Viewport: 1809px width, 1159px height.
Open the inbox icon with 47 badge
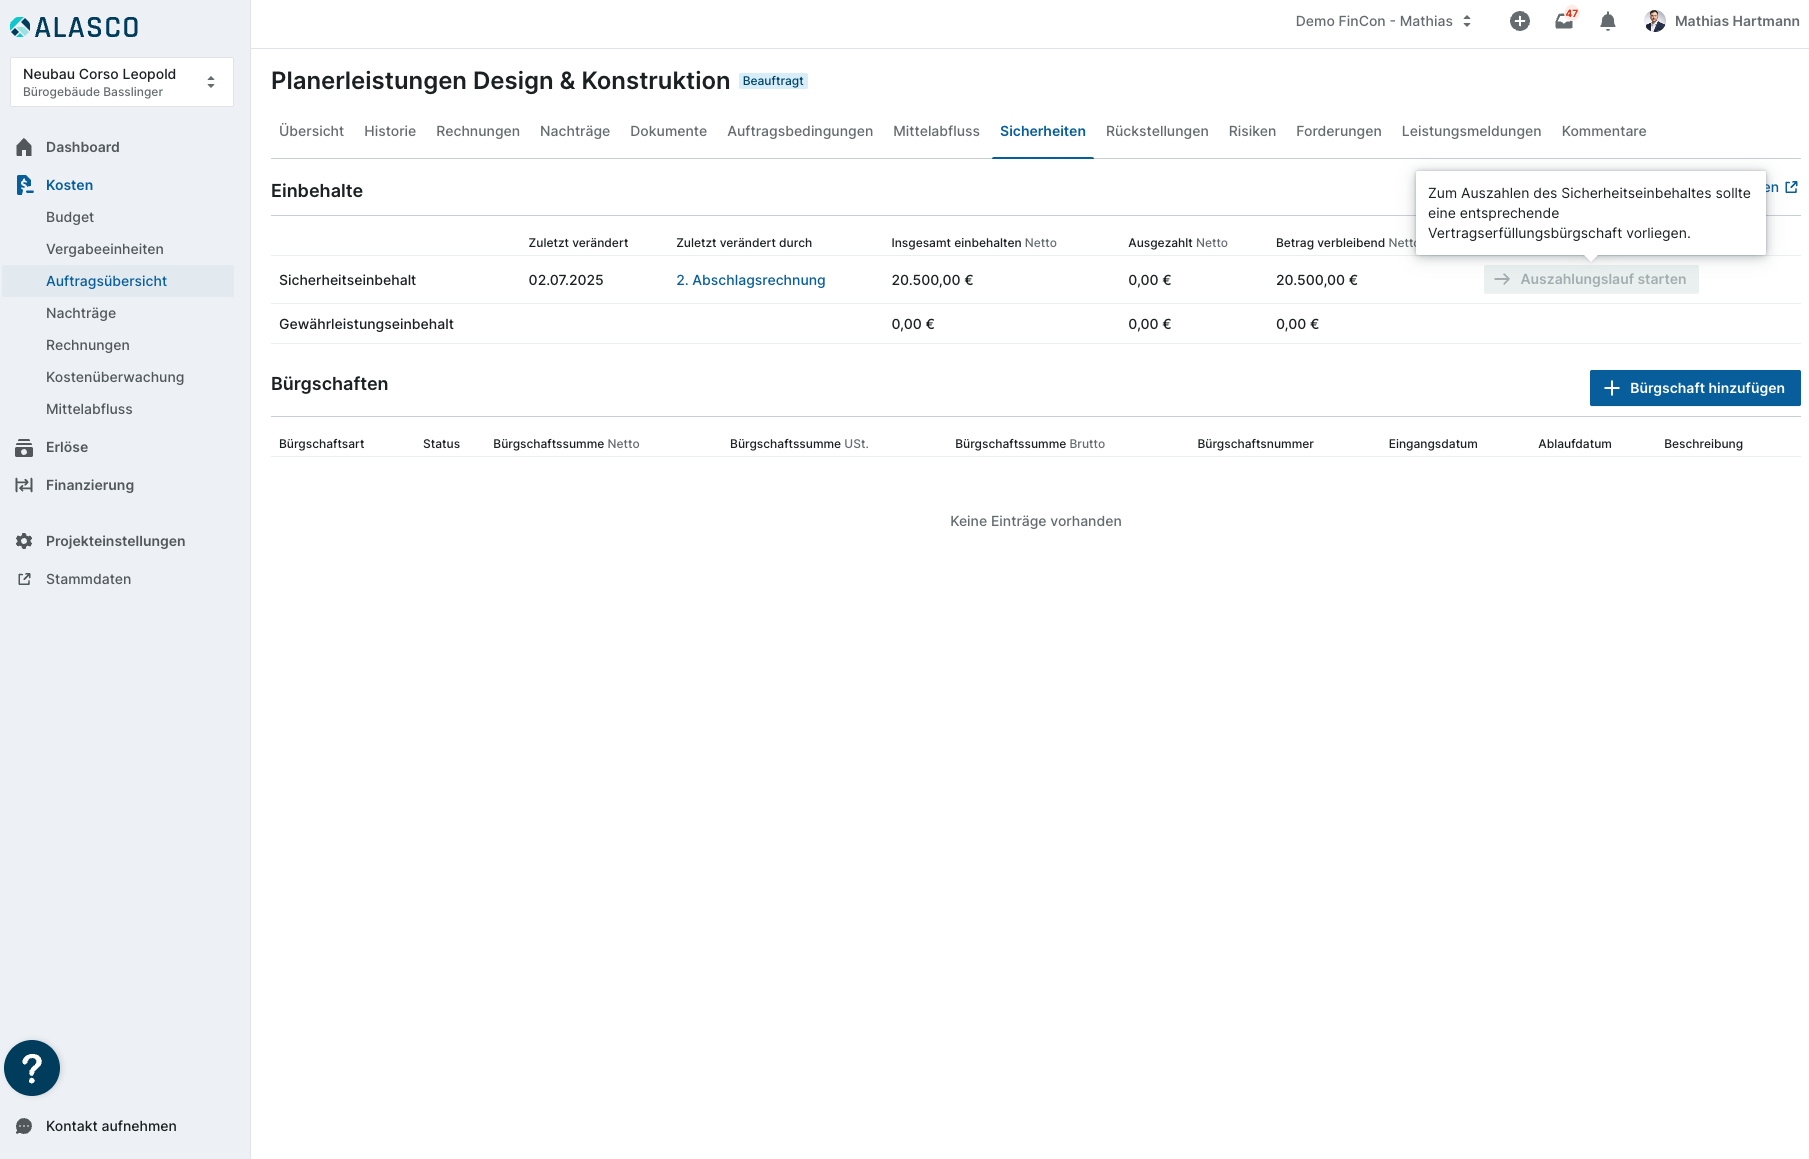tap(1564, 21)
